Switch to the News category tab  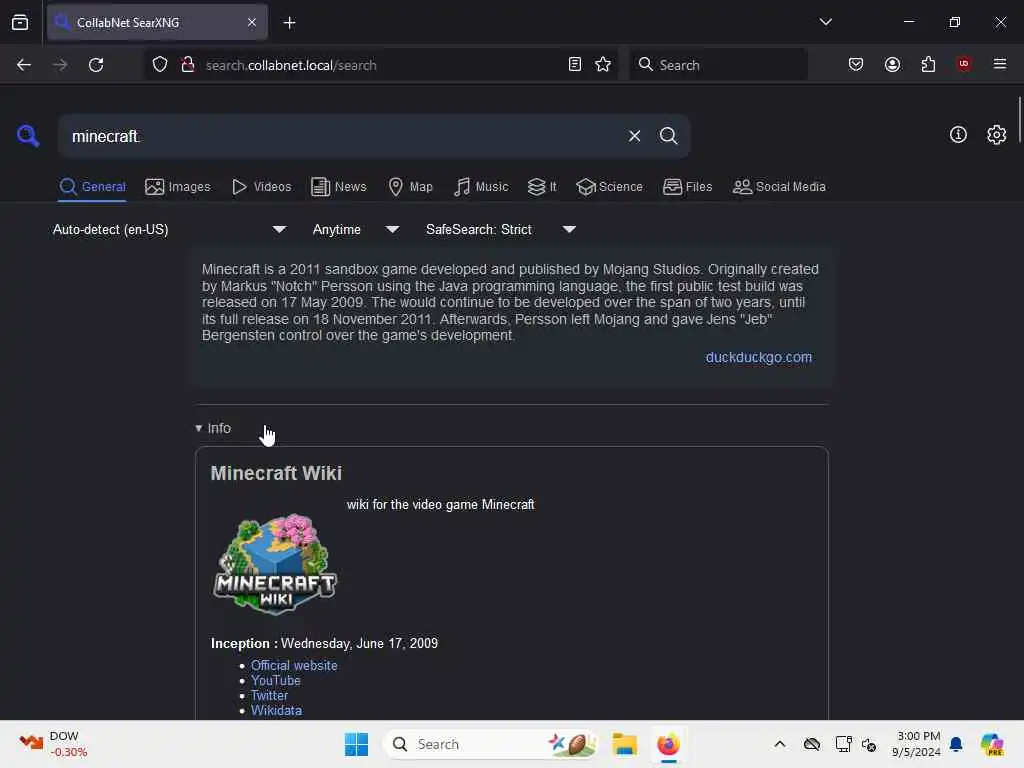(x=338, y=187)
